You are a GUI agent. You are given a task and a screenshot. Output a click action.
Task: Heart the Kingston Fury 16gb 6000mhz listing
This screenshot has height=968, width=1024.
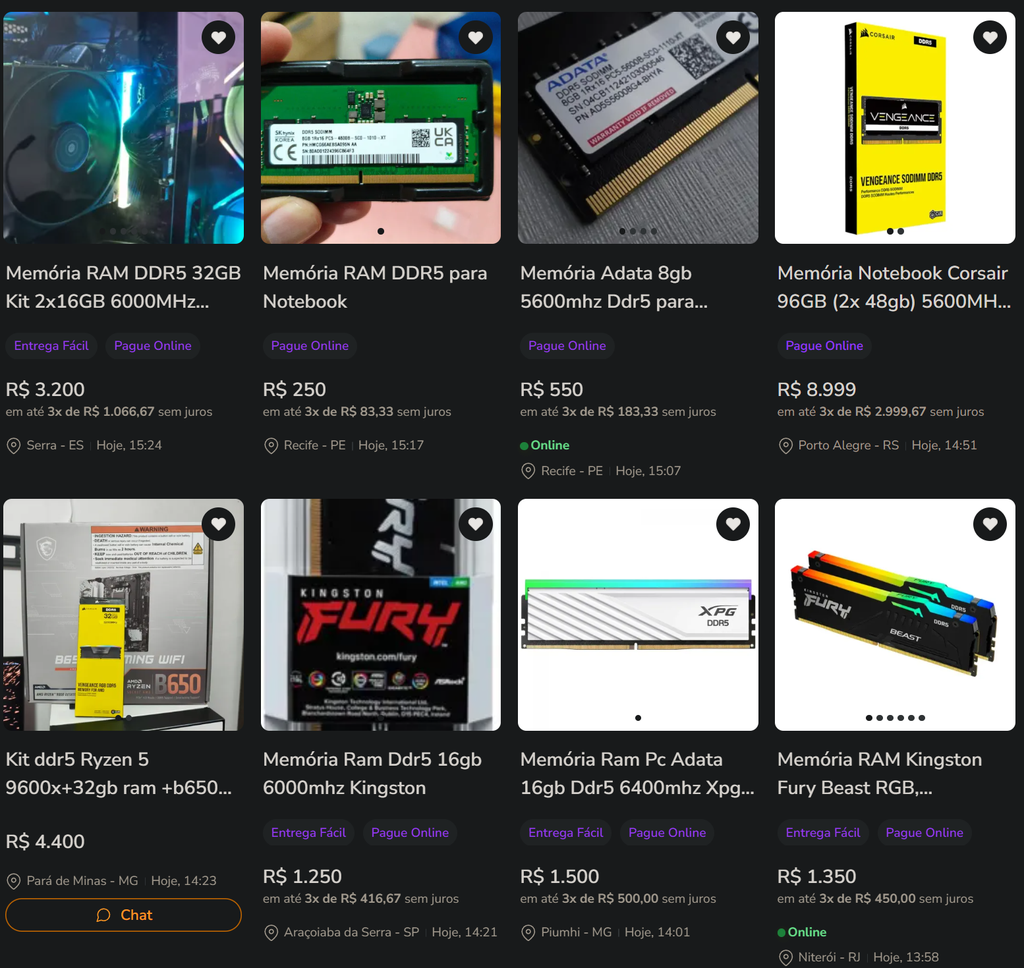coord(475,524)
